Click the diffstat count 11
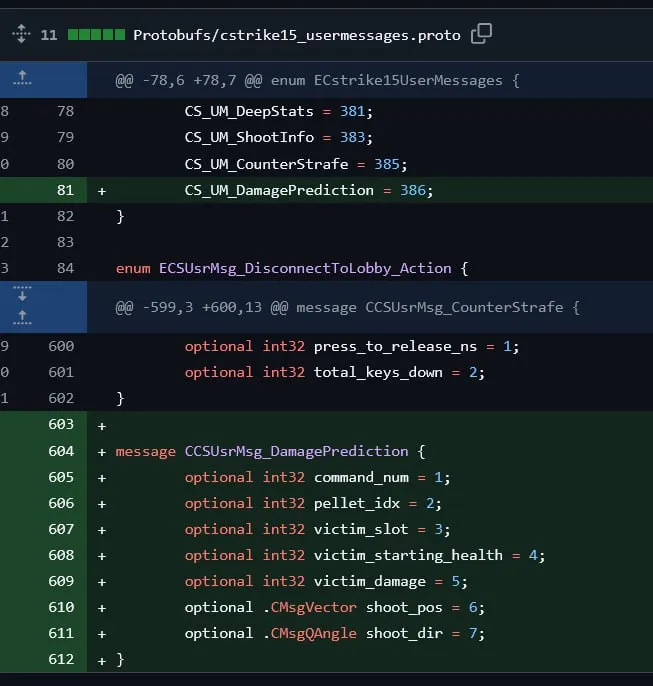 pos(49,35)
